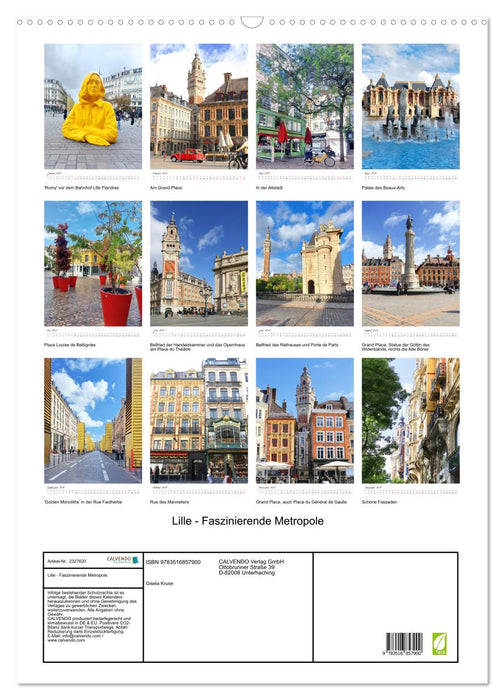
Task: Click the small 'Lille - Faszinierende Metropole' box text
Action: [77, 575]
